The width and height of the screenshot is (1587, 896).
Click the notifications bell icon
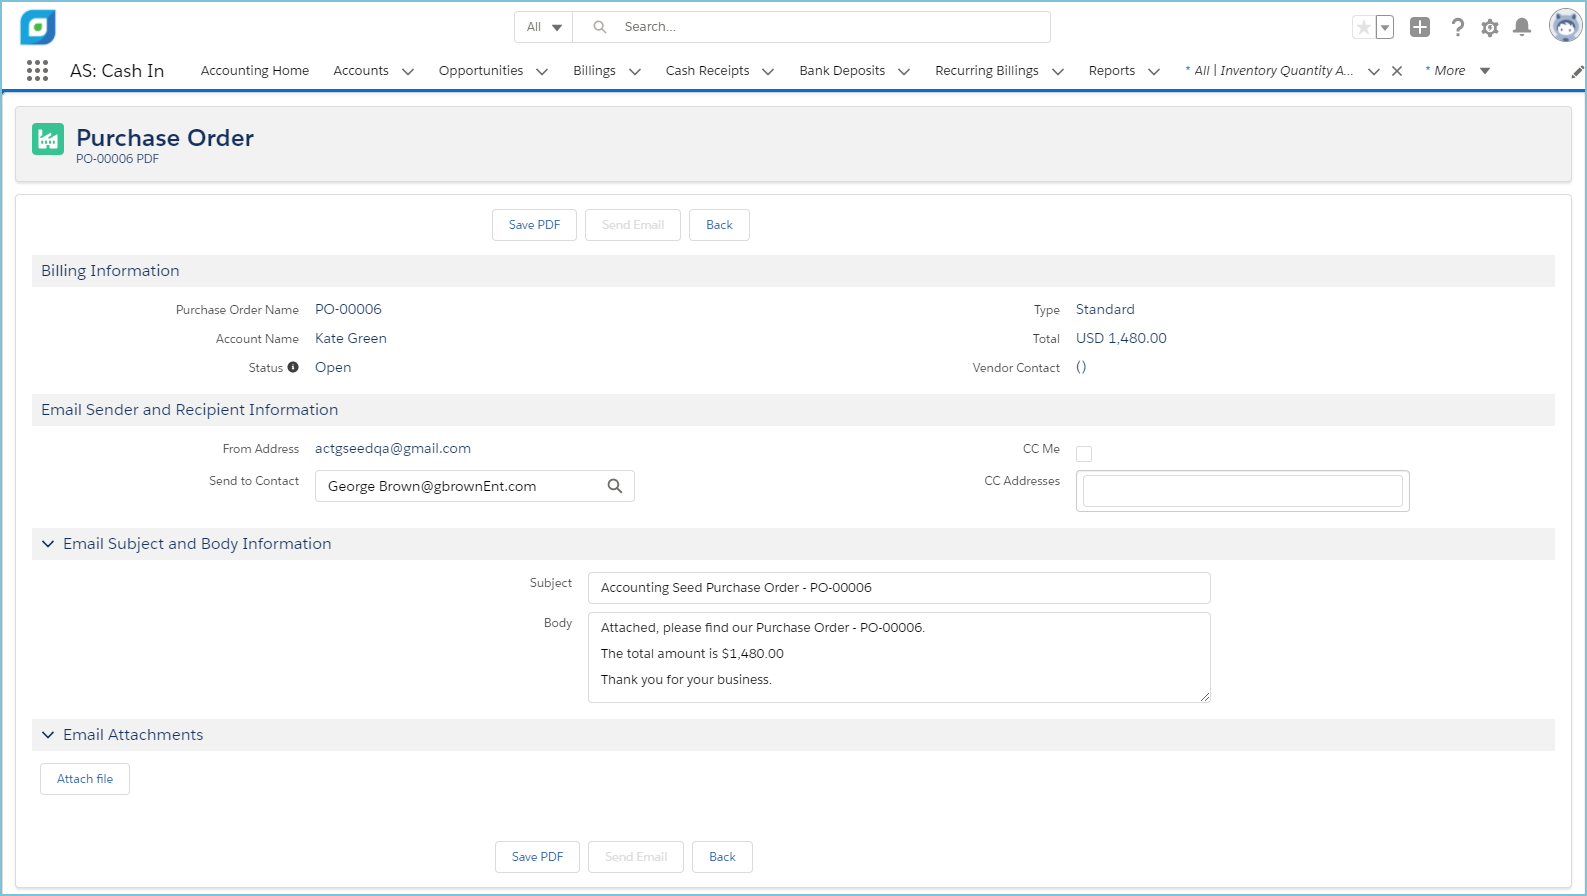1521,27
